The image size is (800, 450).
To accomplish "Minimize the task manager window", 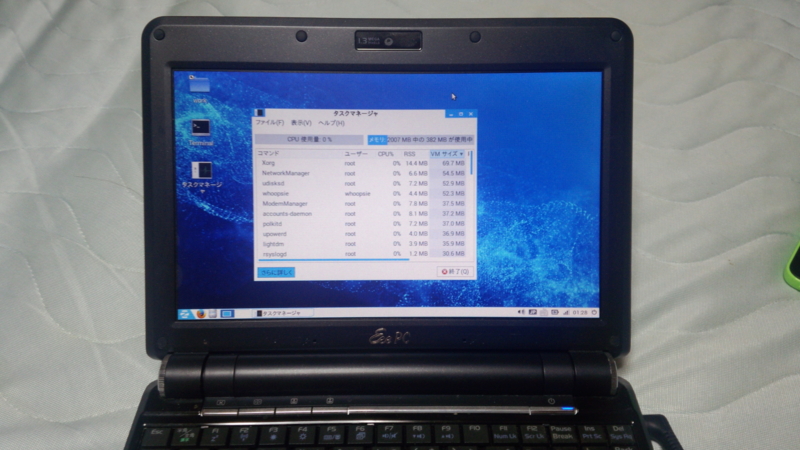I will point(451,114).
